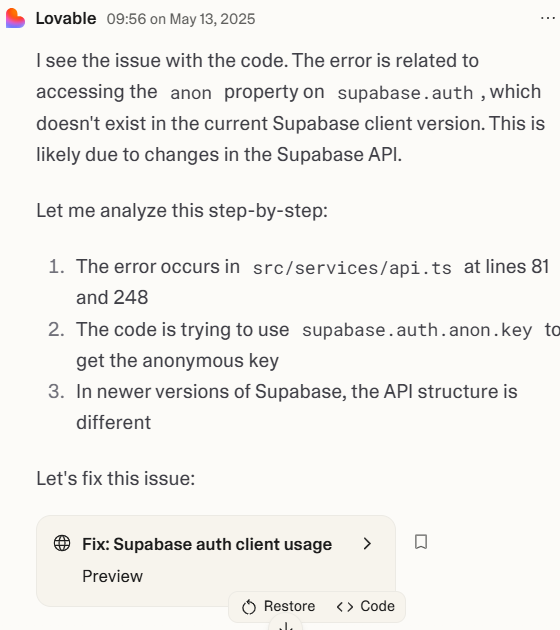
Task: Bookmark this message with the bookmark icon
Action: [x=421, y=542]
